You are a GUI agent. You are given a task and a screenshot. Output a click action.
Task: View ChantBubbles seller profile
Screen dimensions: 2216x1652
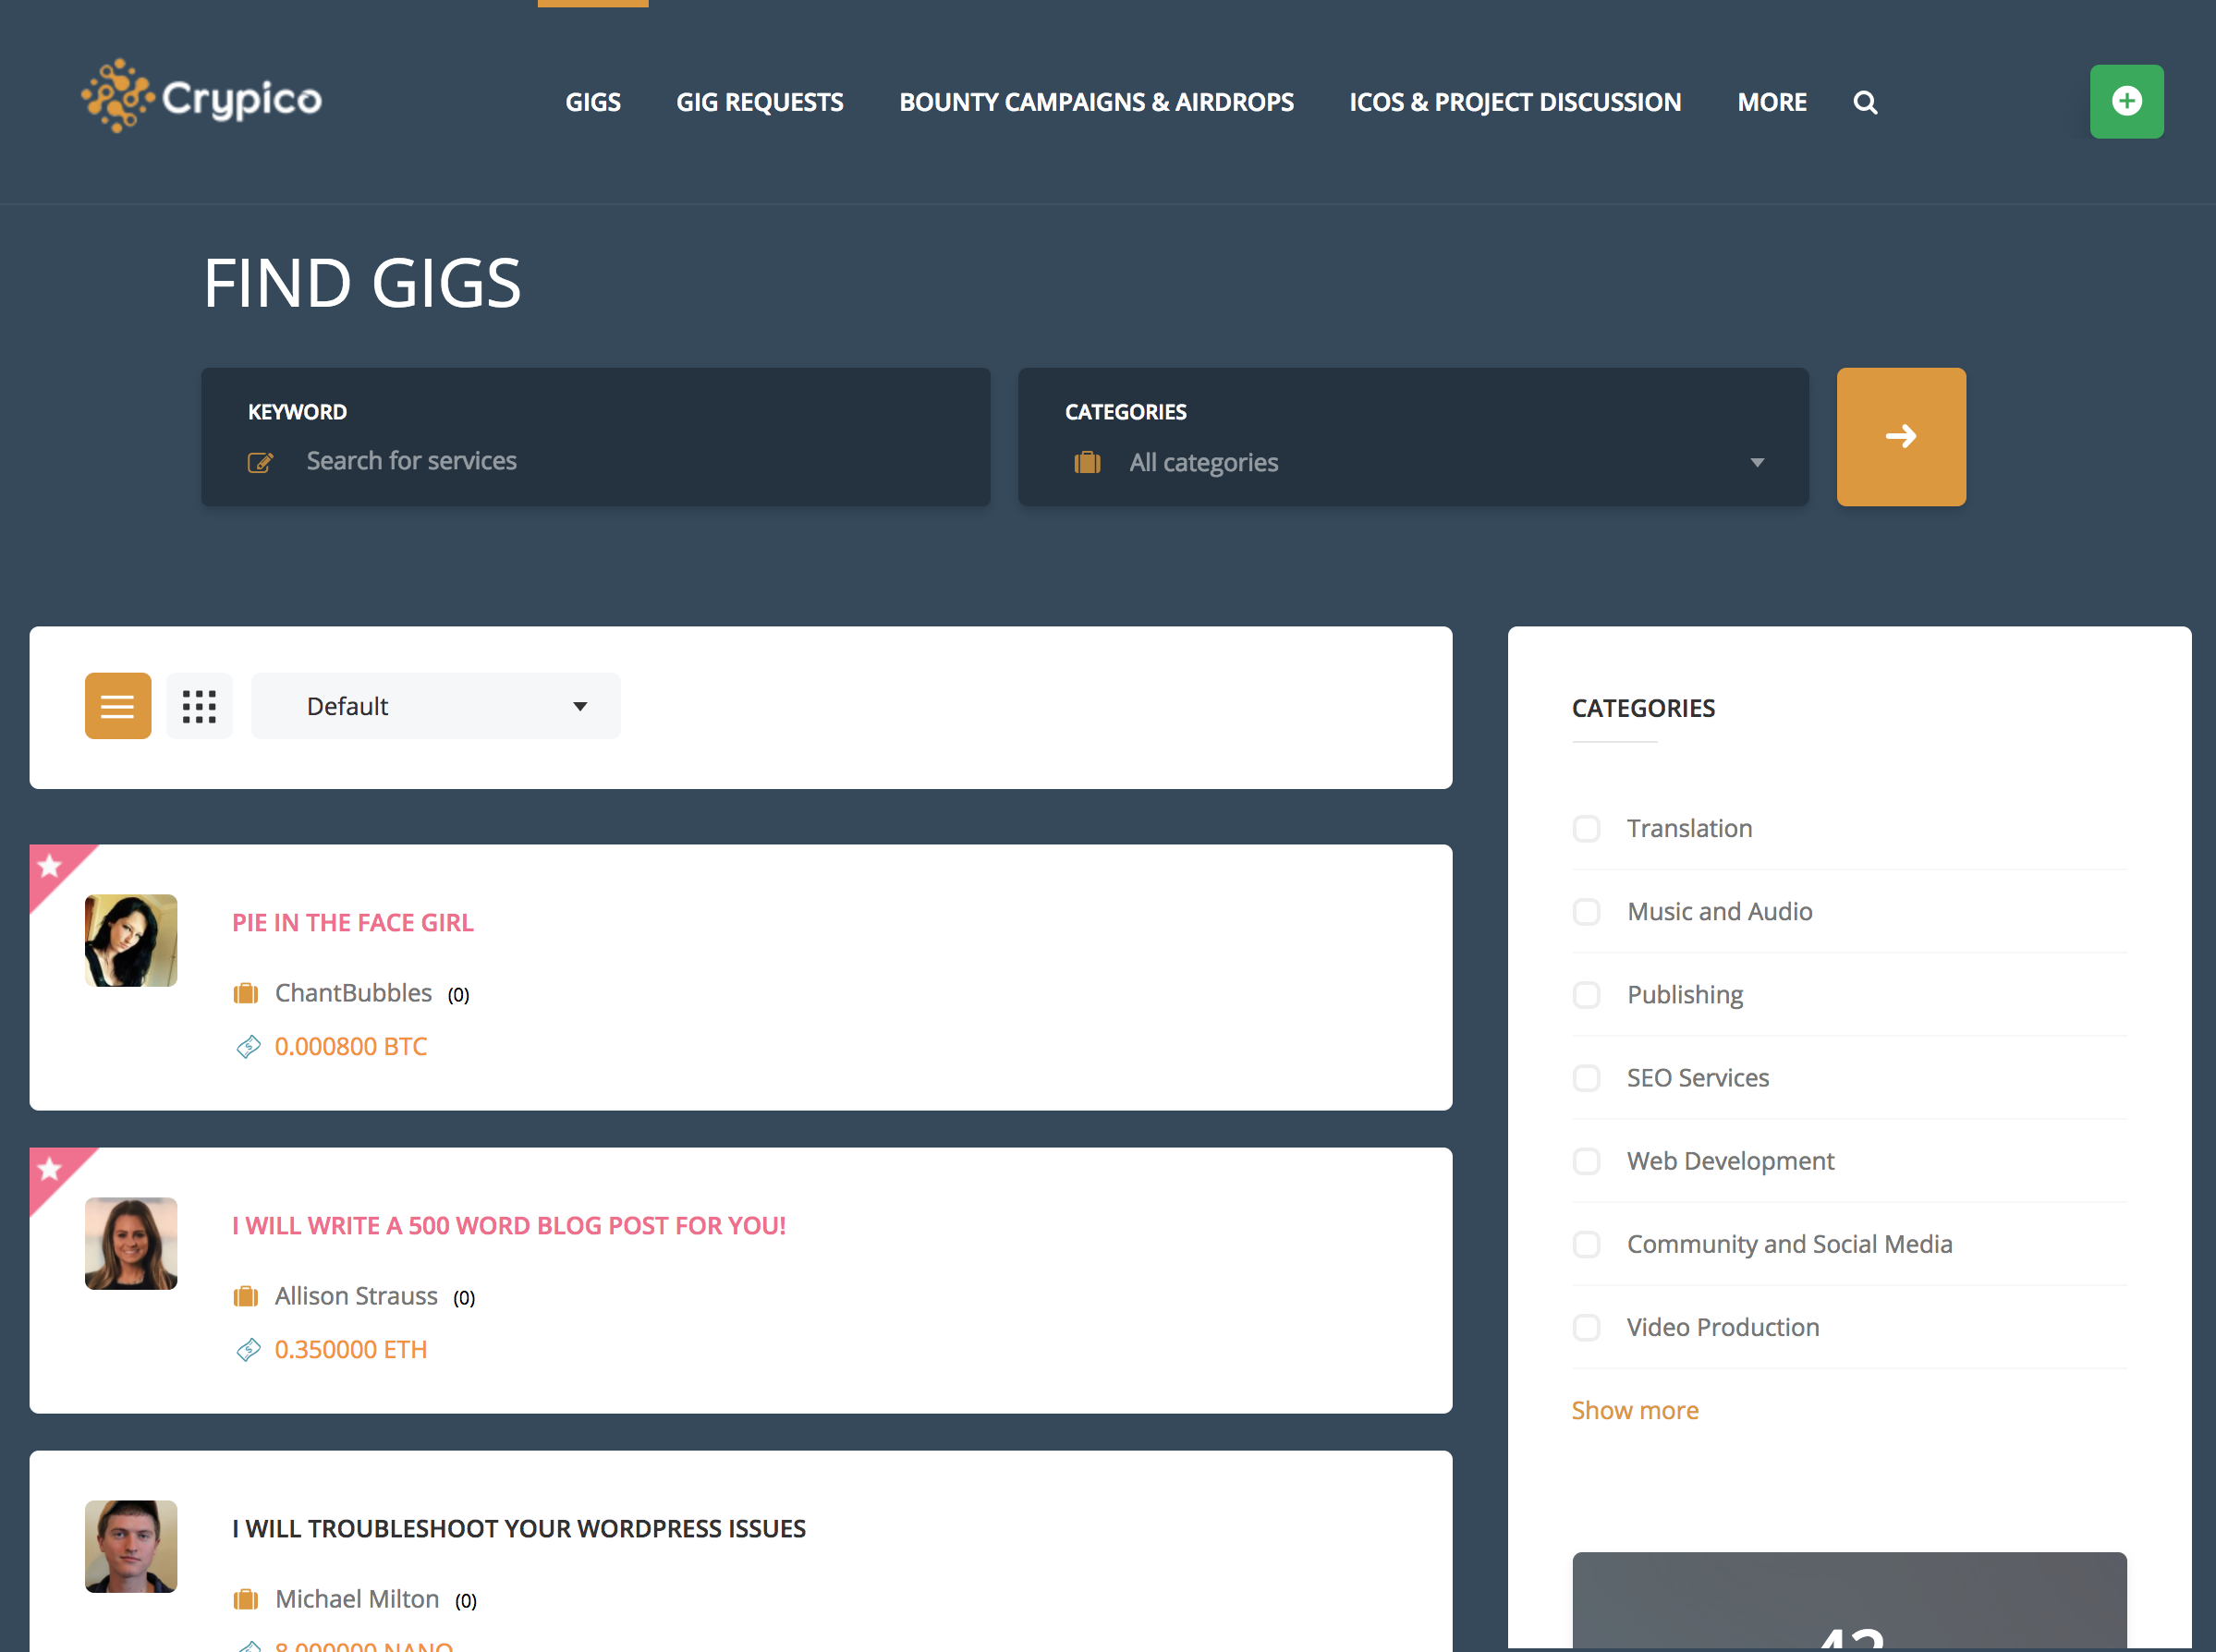pyautogui.click(x=353, y=993)
